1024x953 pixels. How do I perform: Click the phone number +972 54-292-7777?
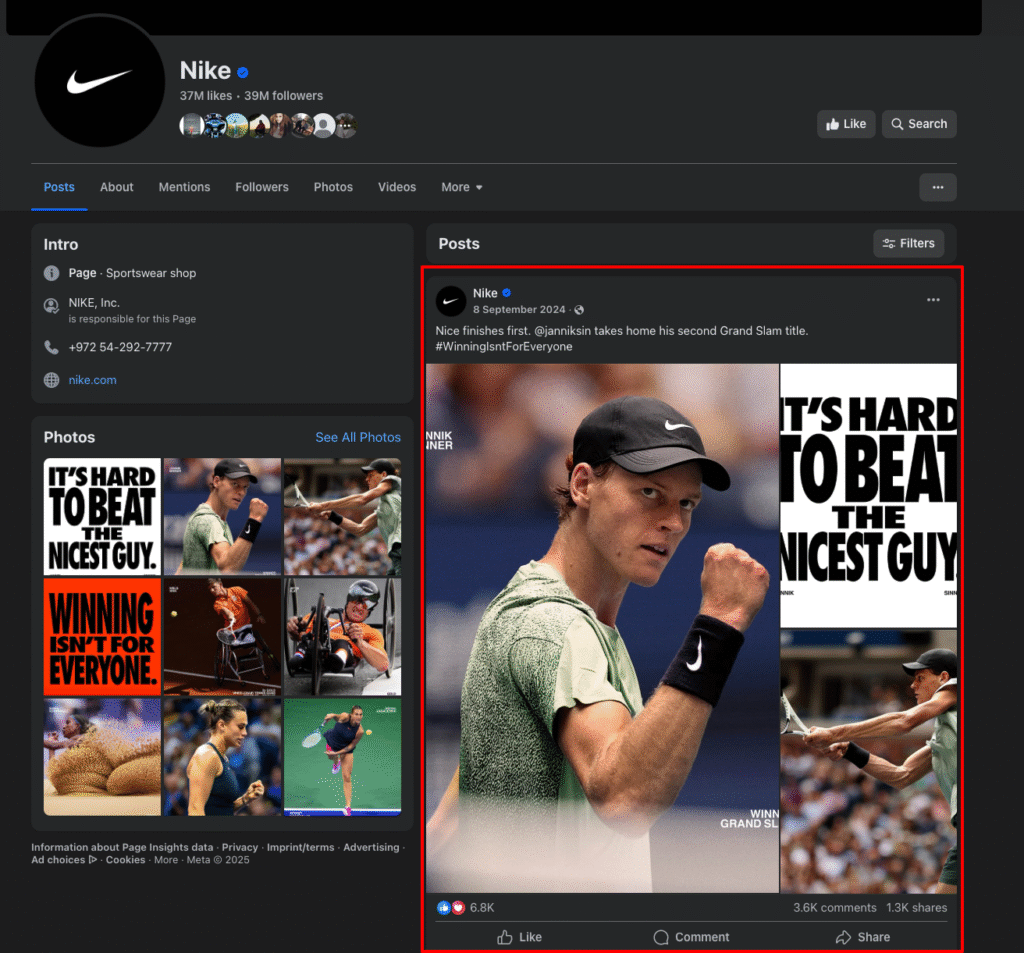[120, 347]
